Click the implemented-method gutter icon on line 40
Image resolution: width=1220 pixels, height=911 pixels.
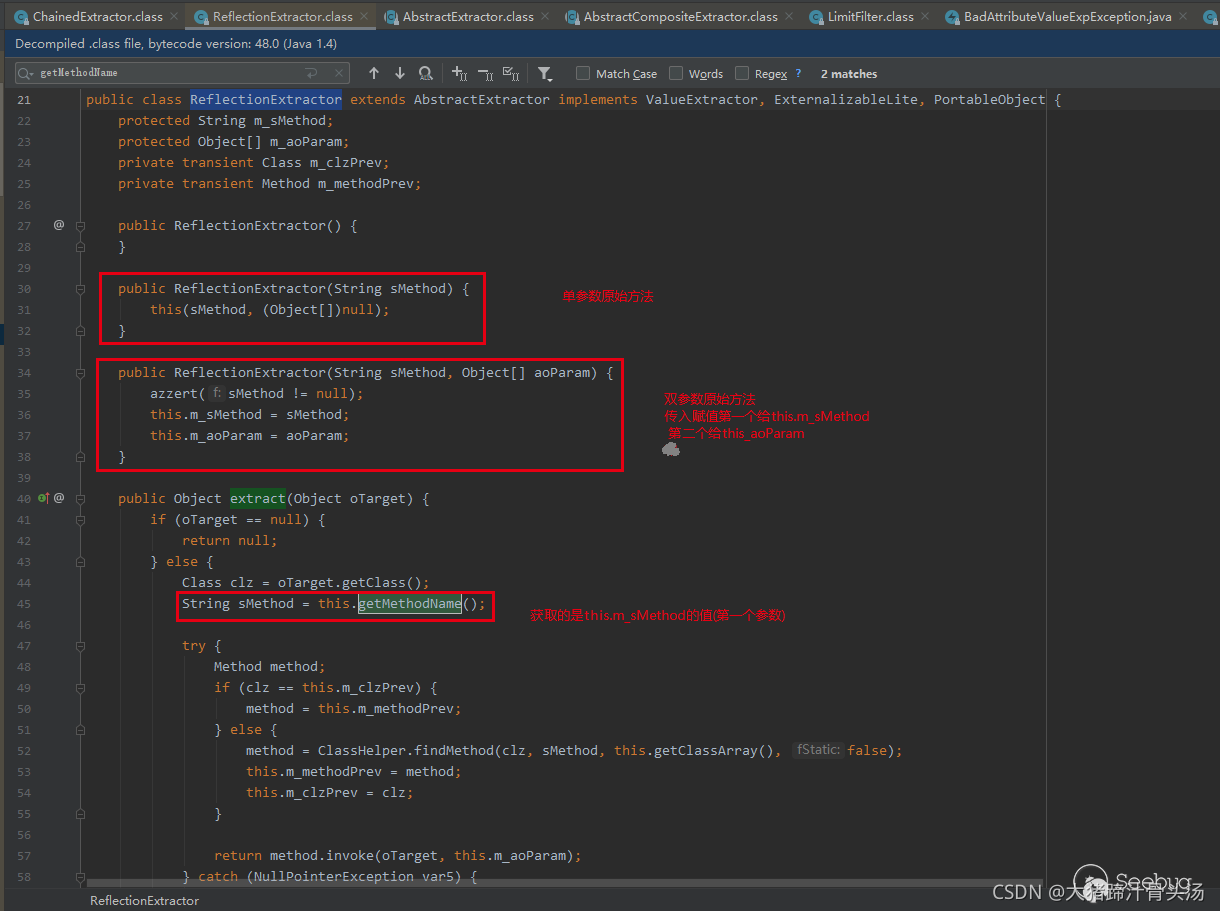(x=43, y=498)
